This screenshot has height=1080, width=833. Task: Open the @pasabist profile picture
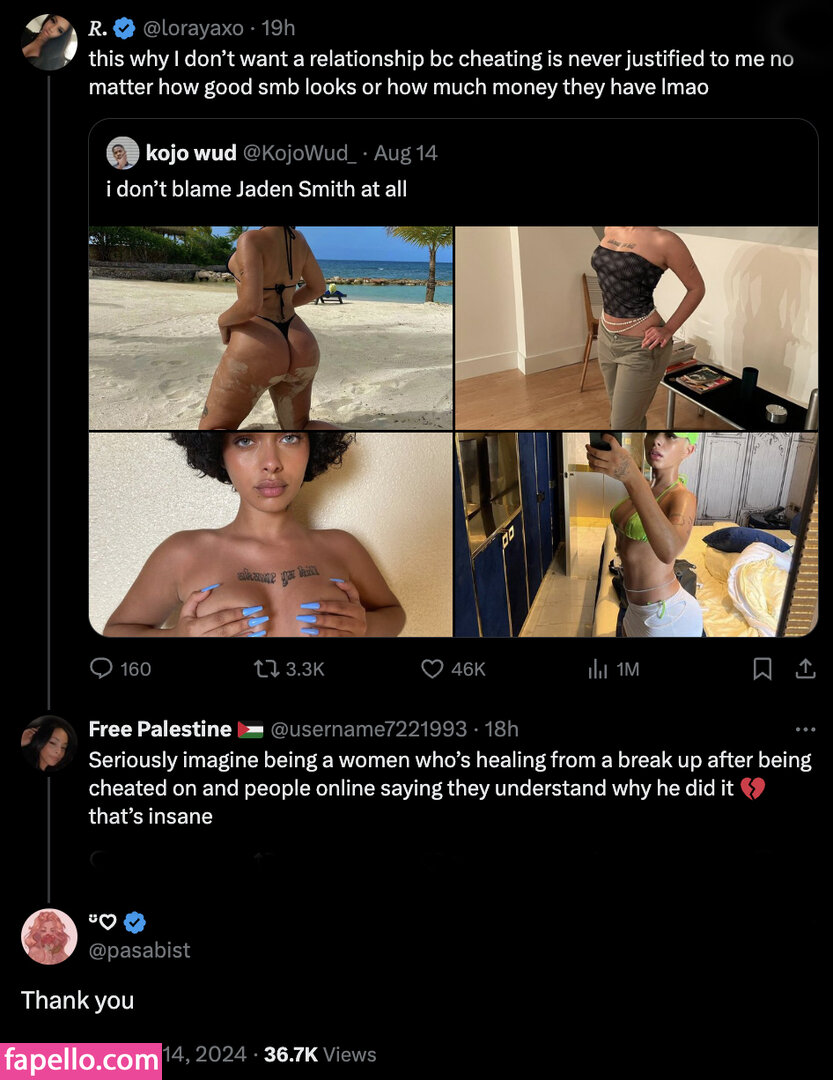click(x=49, y=936)
